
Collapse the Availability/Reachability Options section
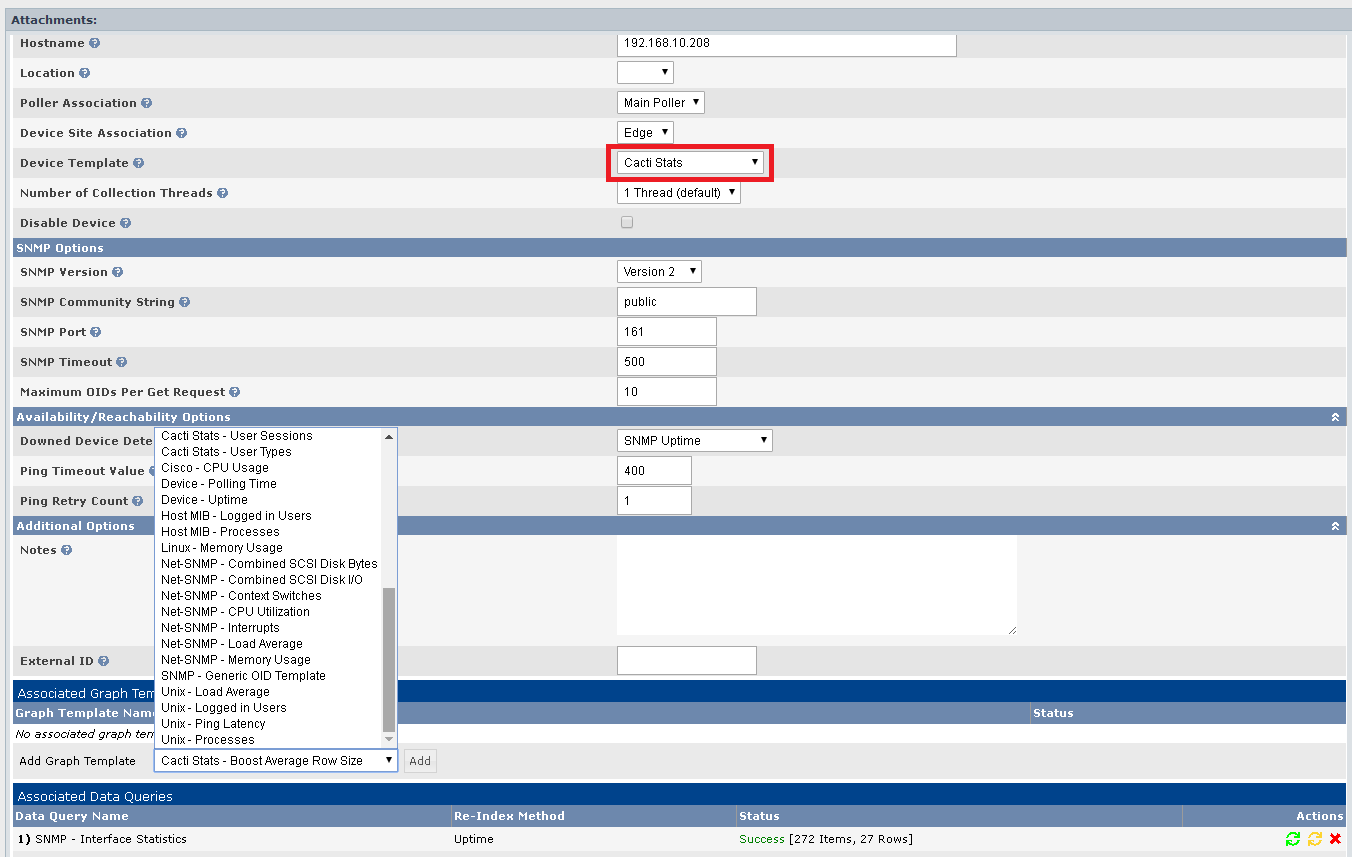click(x=1334, y=417)
